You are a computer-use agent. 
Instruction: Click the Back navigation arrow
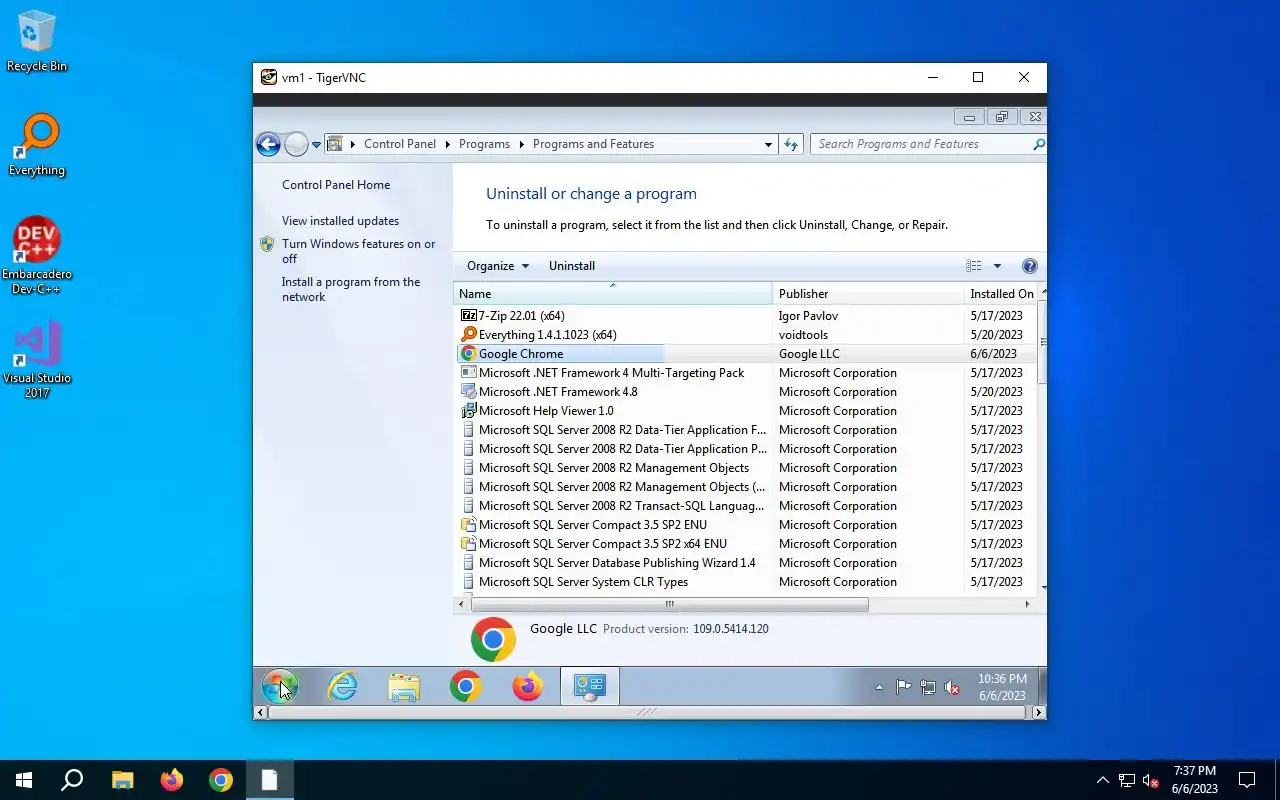268,144
